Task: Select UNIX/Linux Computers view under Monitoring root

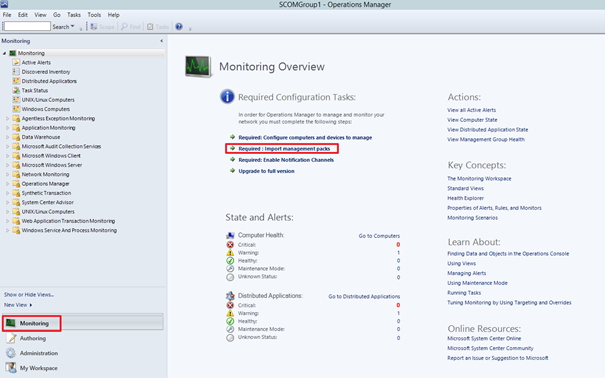Action: [x=48, y=100]
